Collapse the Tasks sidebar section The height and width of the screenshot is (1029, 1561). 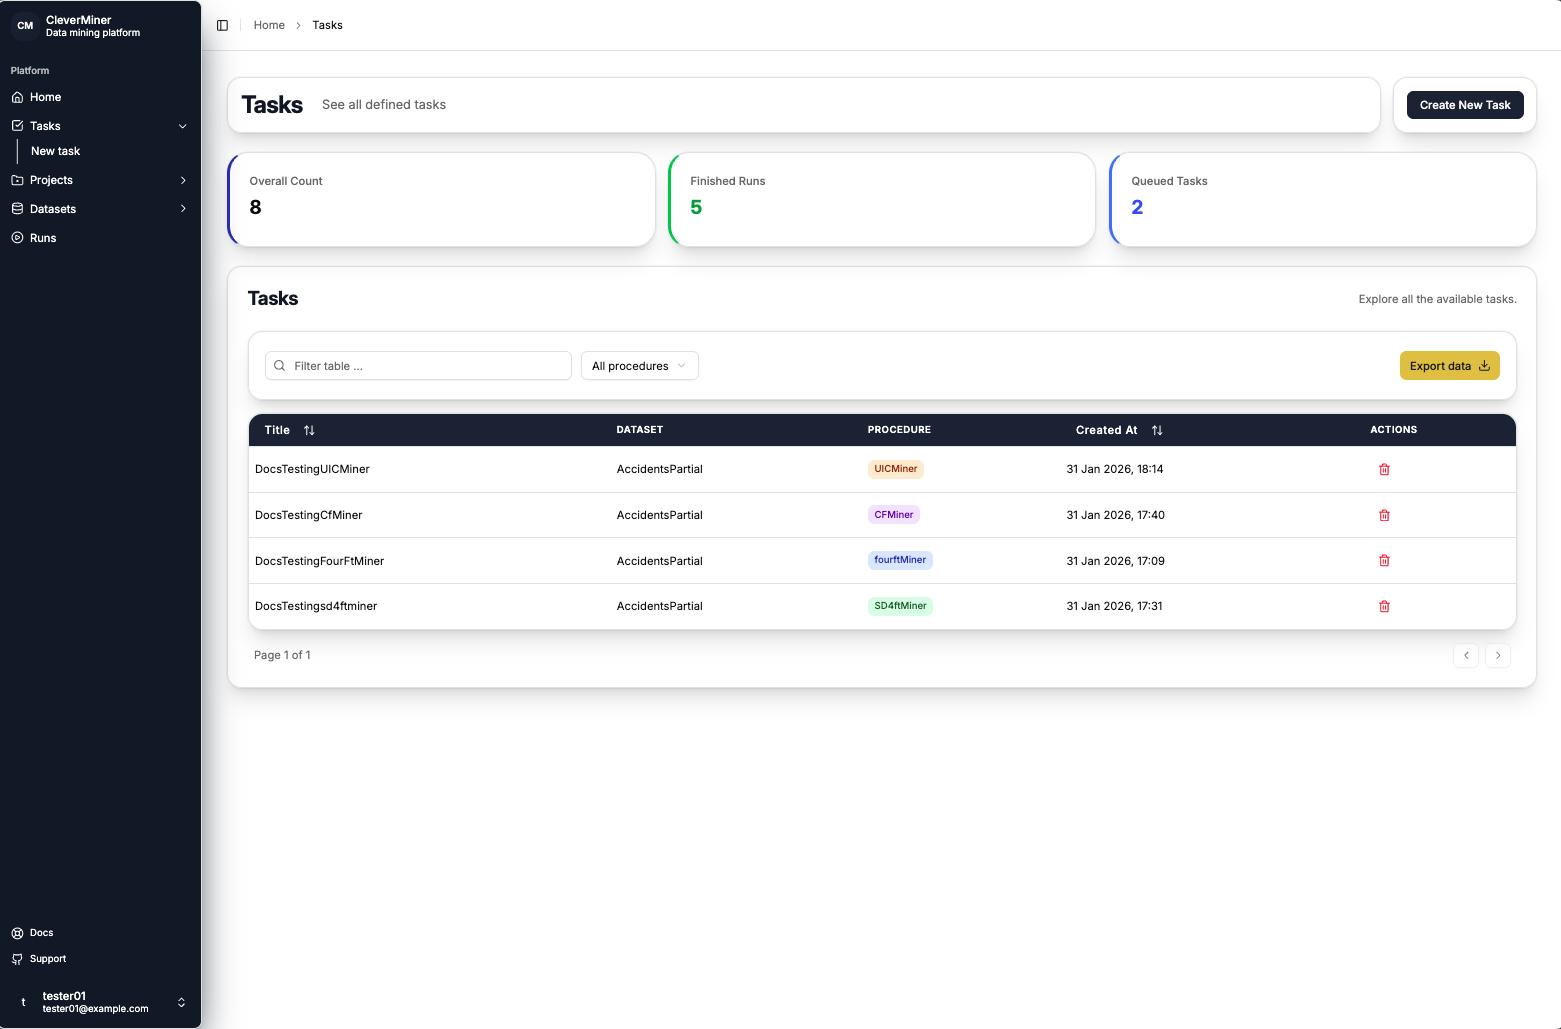183,125
